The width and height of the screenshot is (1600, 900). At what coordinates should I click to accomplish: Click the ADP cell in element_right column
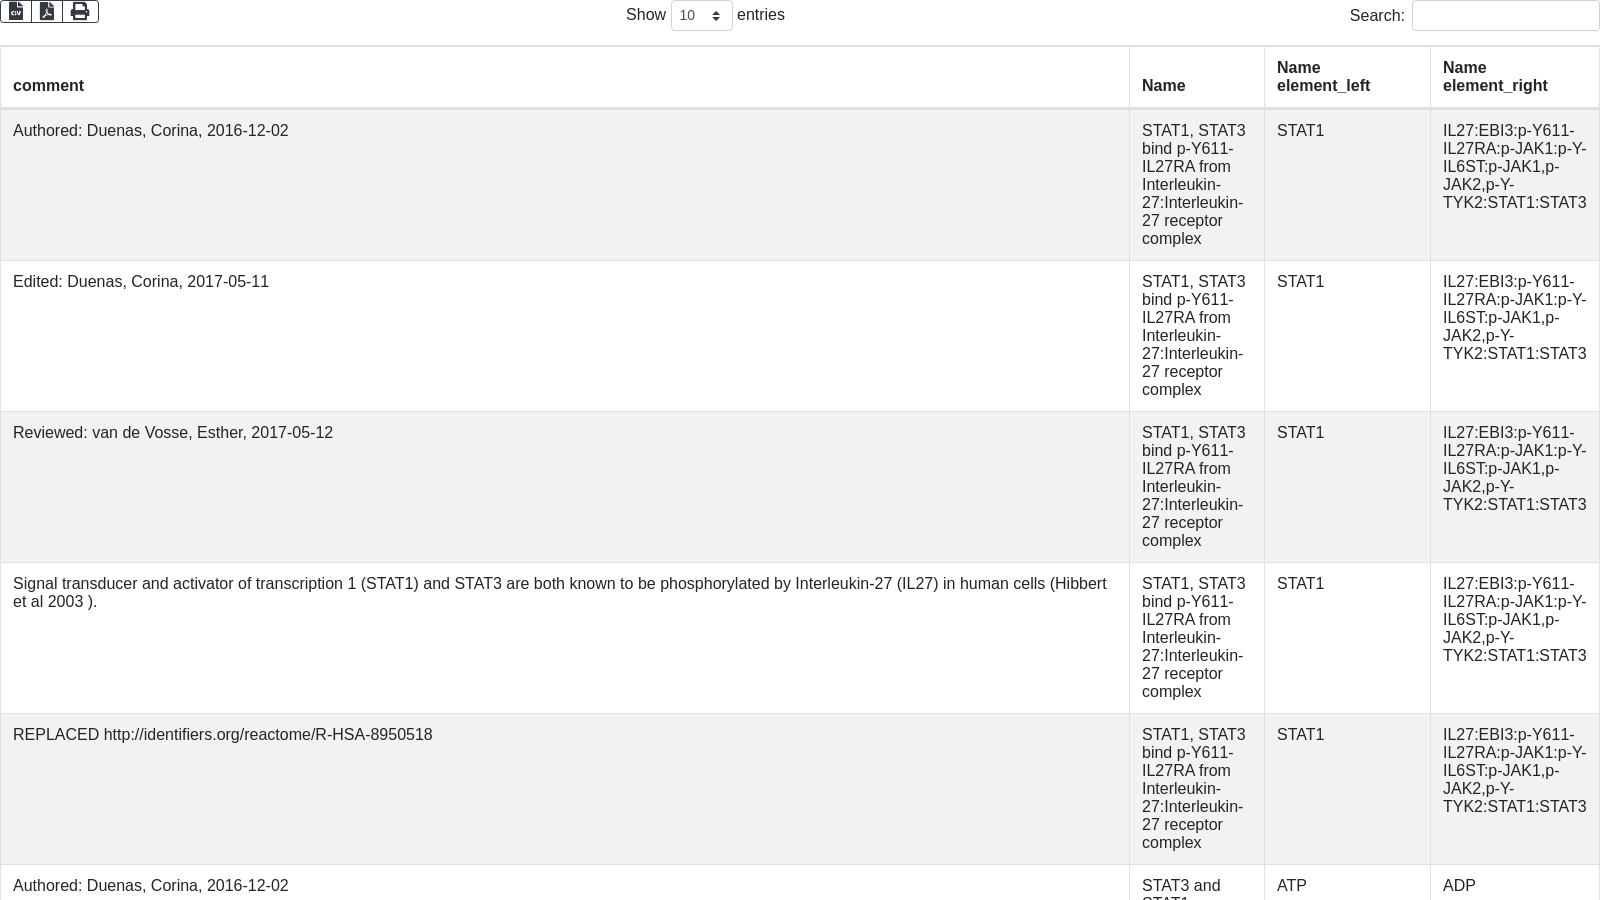coord(1459,886)
